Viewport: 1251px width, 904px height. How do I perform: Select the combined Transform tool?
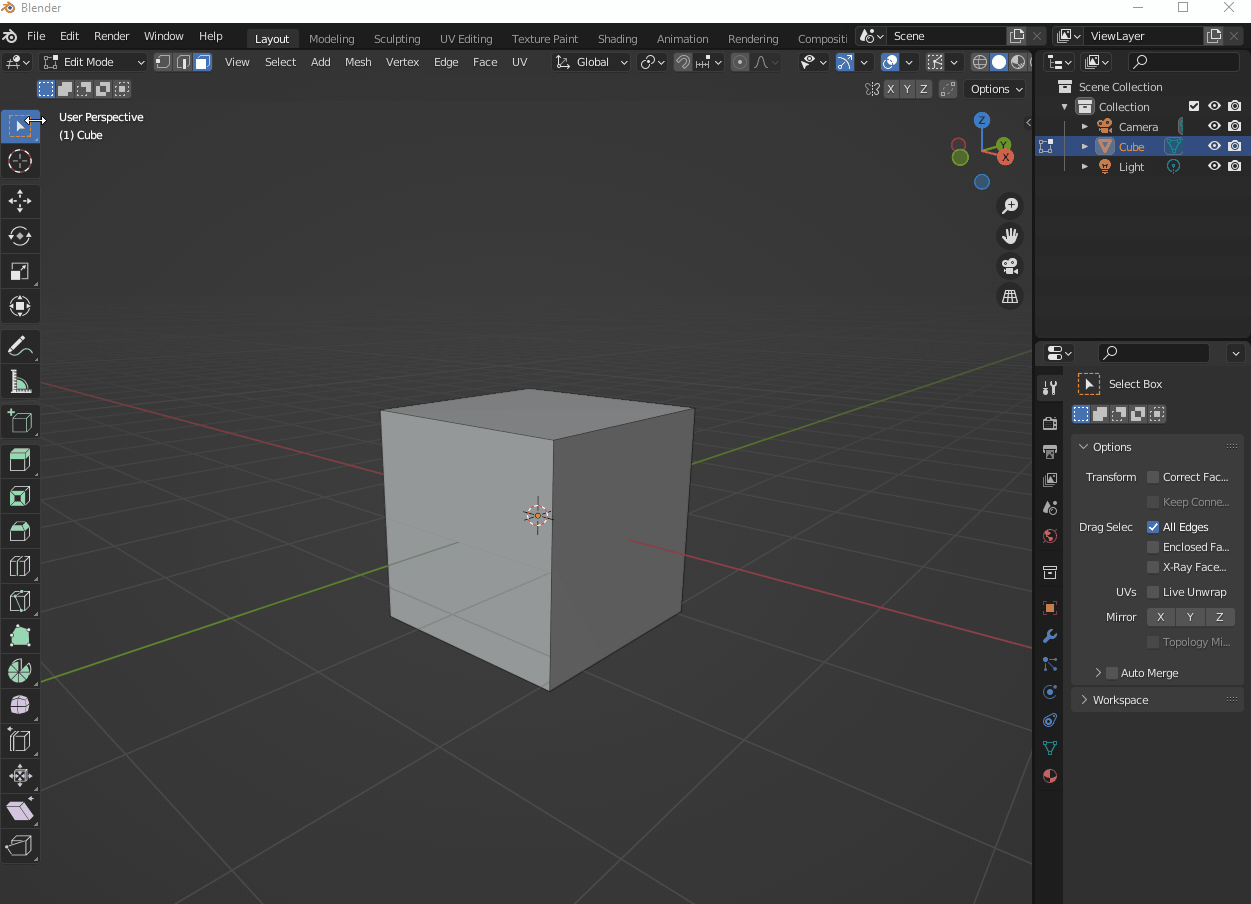20,306
